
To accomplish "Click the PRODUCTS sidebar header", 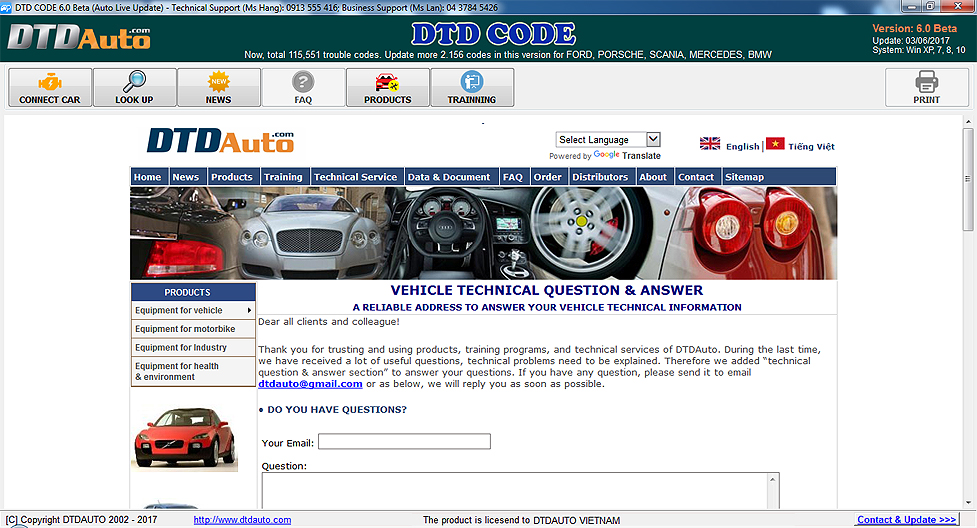I will (x=193, y=292).
